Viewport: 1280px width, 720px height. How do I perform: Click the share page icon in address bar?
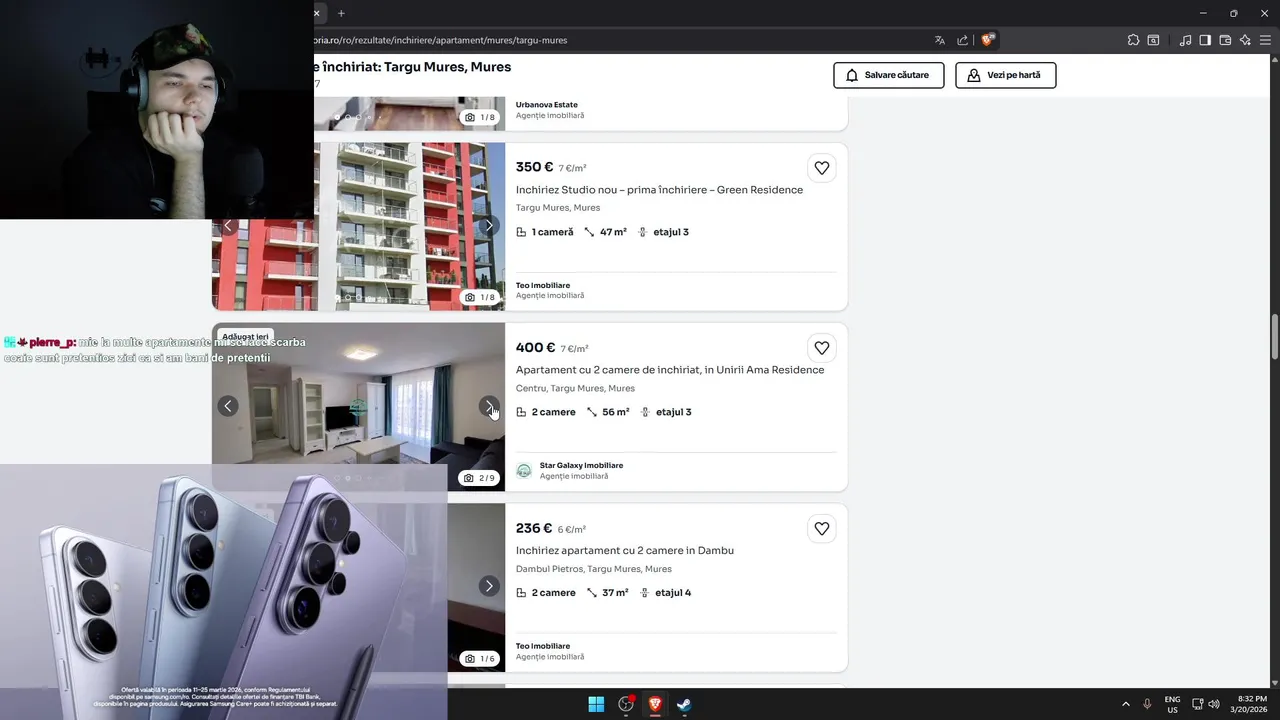pos(962,40)
